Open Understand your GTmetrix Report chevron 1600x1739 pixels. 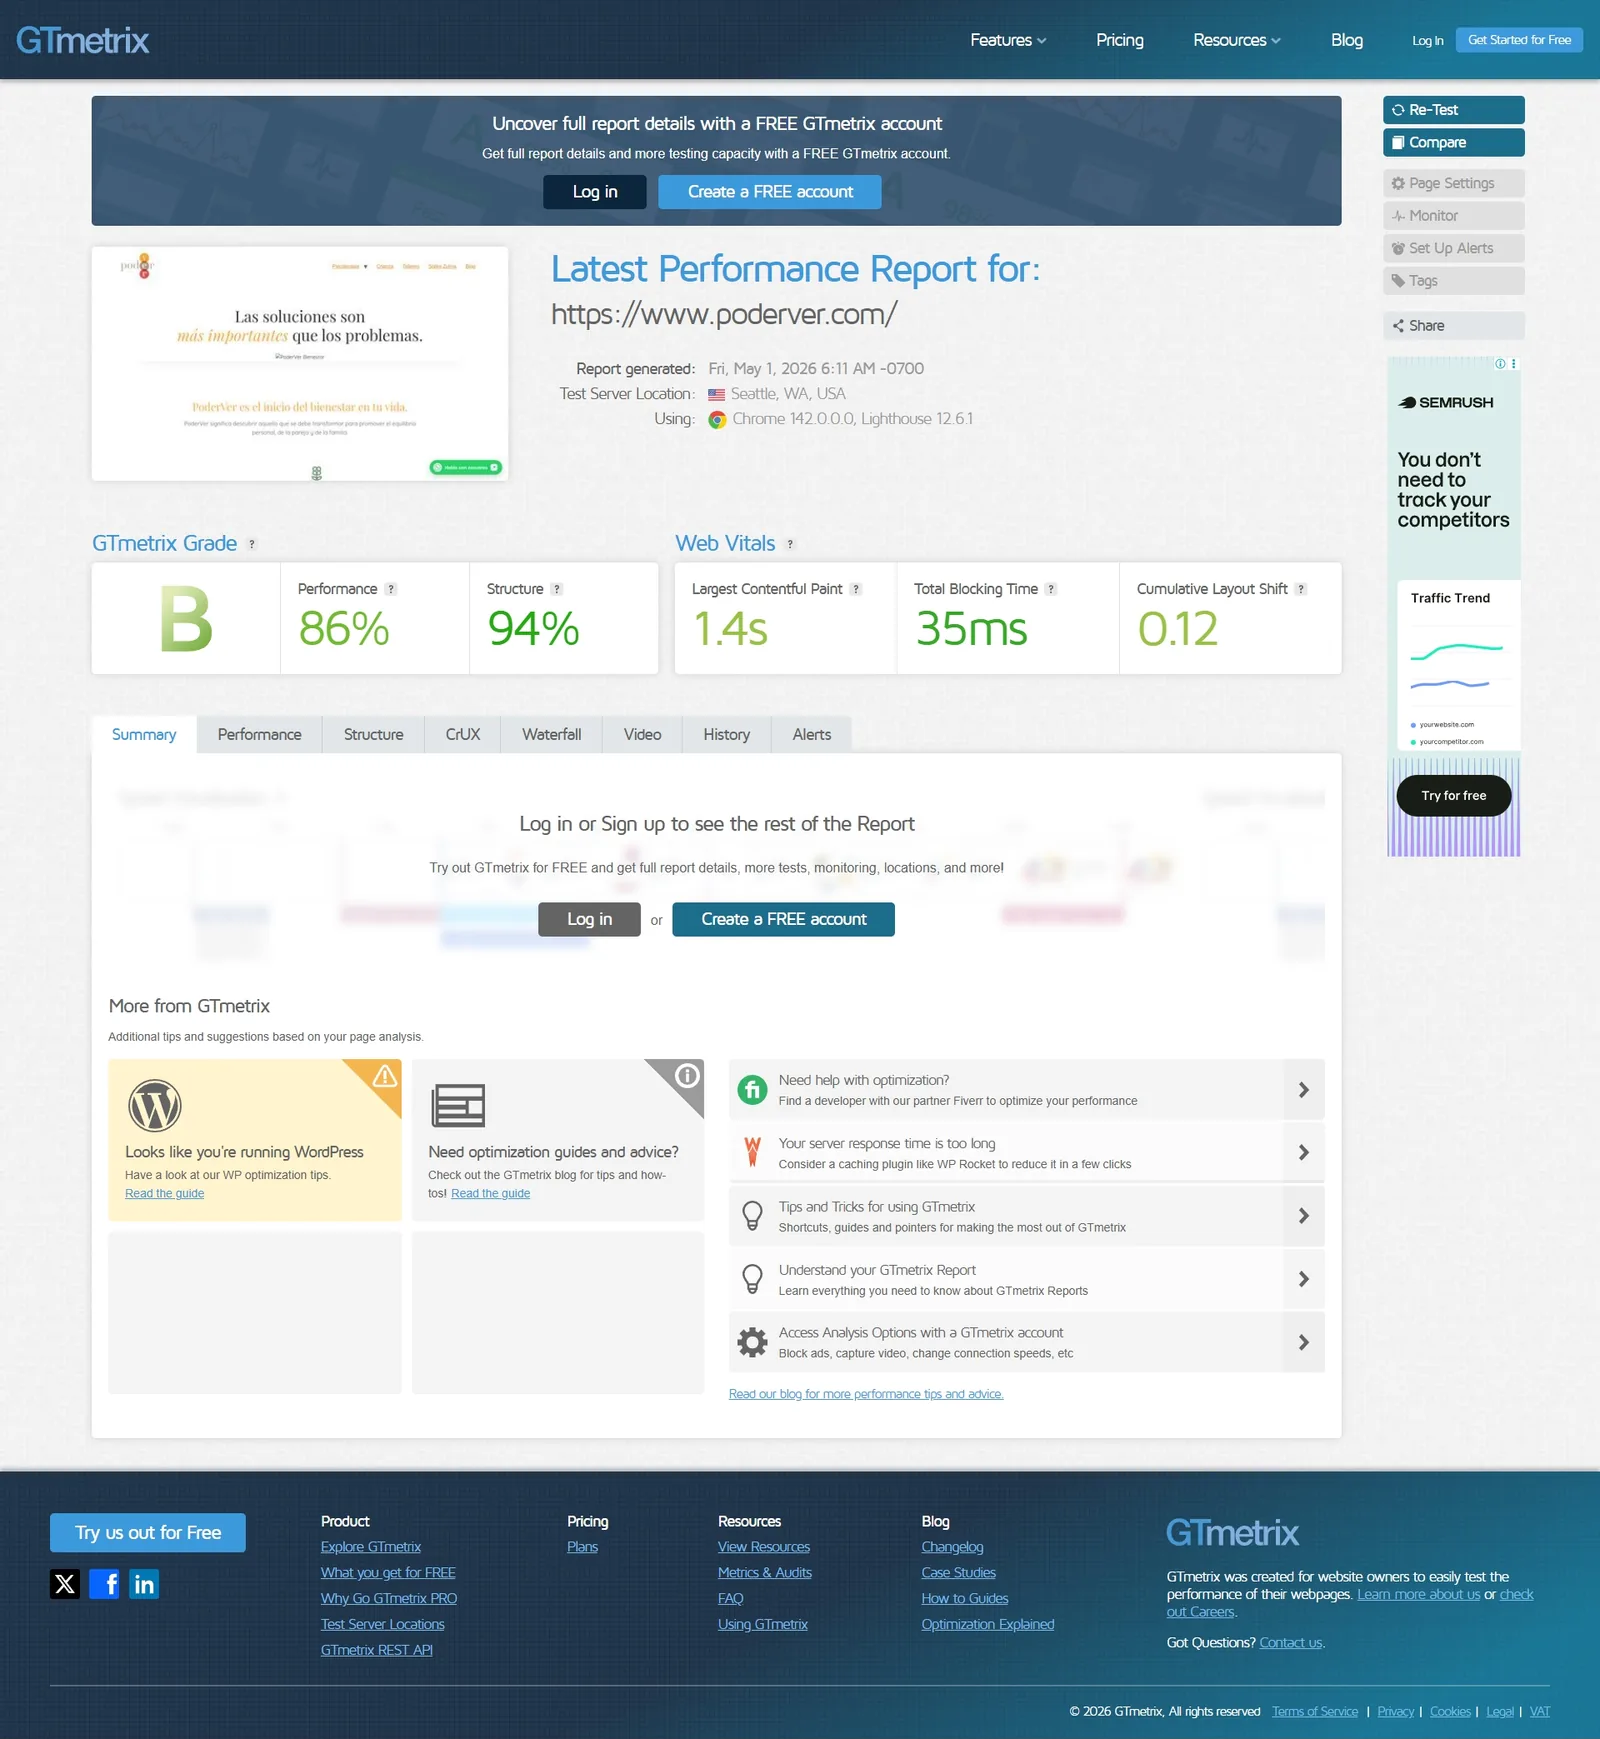point(1304,1279)
